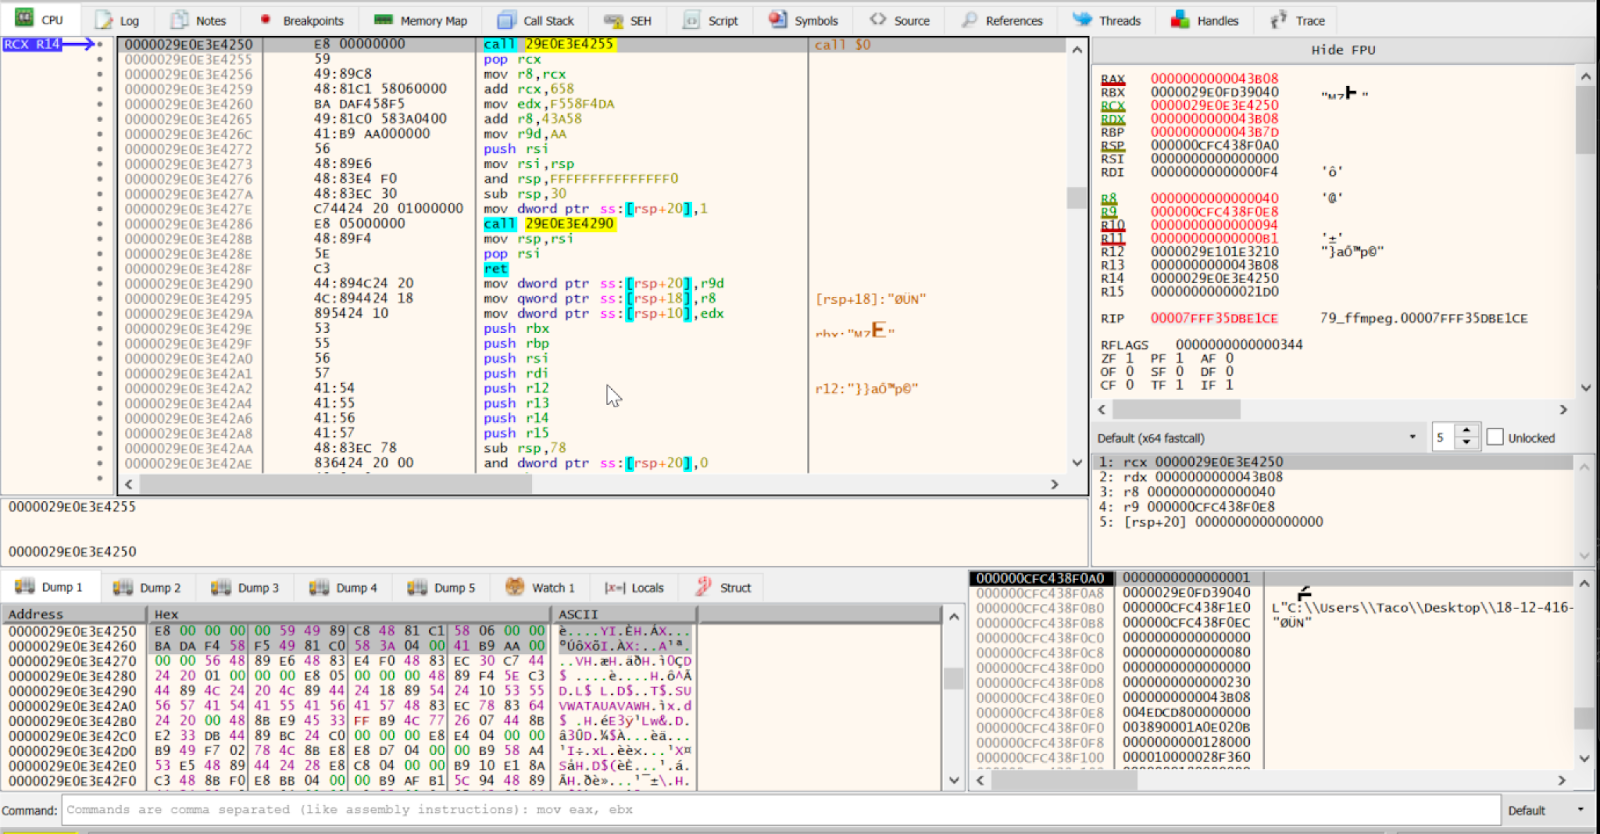1600x834 pixels.
Task: Open the References tab
Action: pyautogui.click(x=1002, y=20)
